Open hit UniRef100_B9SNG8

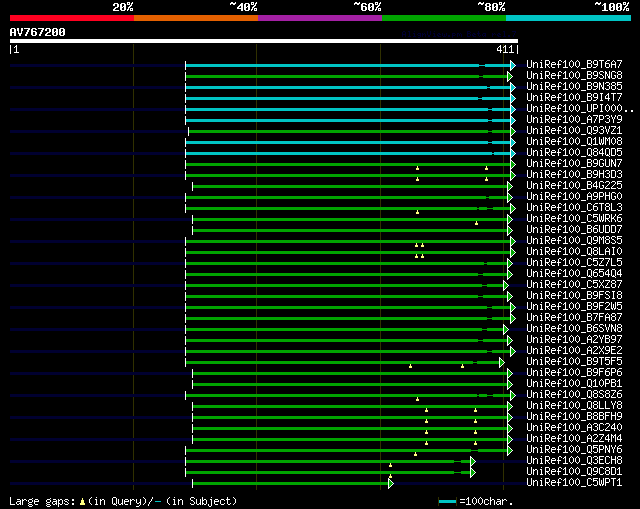click(x=574, y=76)
